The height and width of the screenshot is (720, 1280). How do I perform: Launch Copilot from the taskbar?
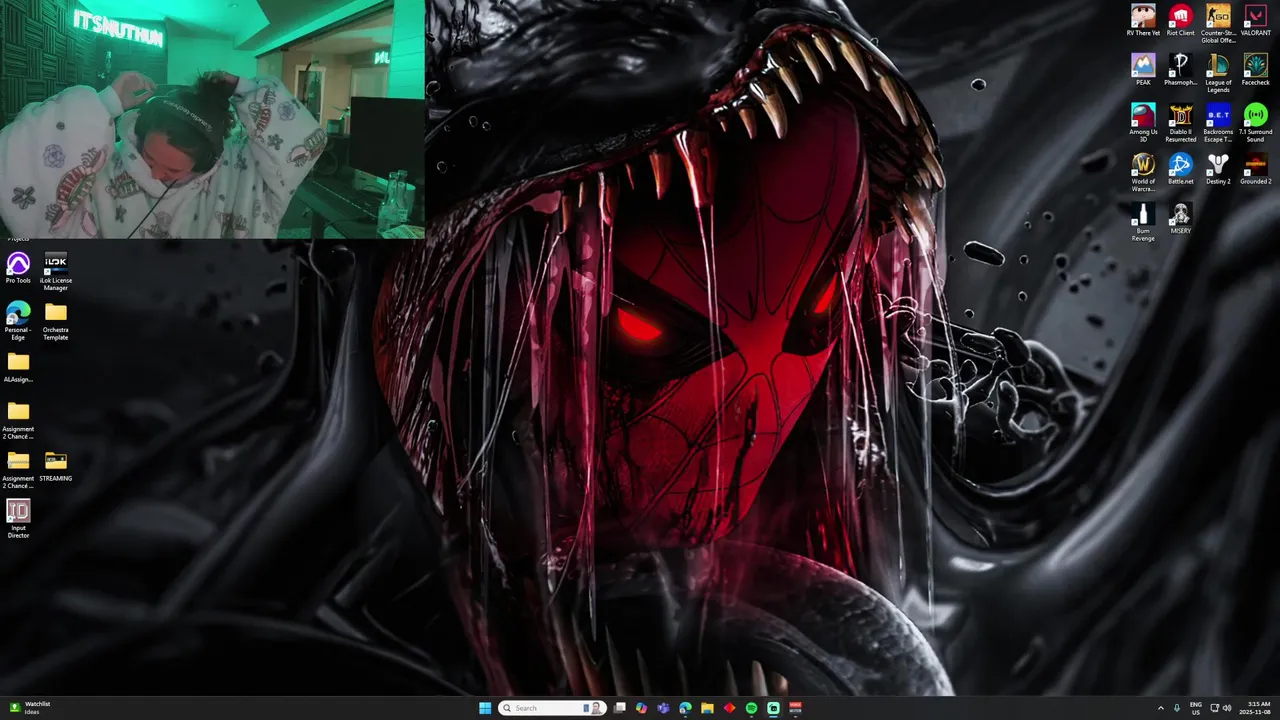(x=641, y=708)
